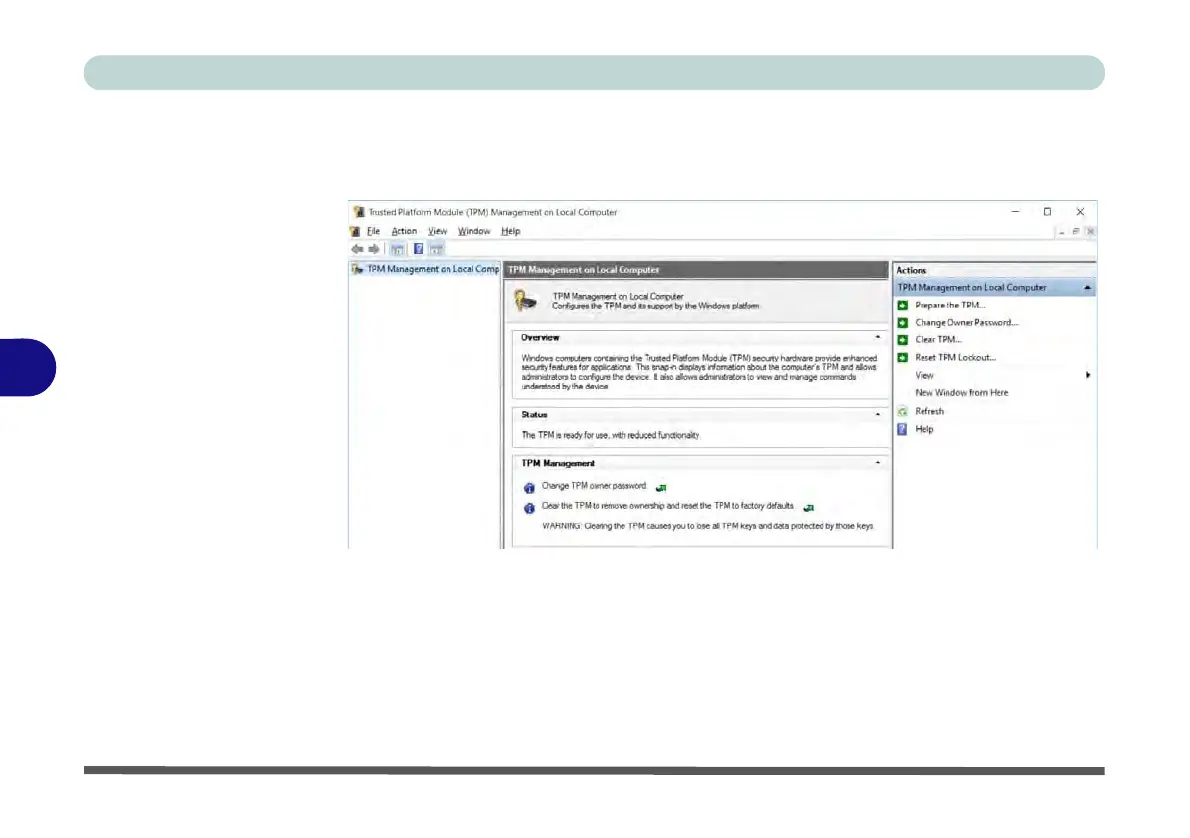Collapse the Overview section arrow
This screenshot has width=1190, height=838.
[878, 337]
